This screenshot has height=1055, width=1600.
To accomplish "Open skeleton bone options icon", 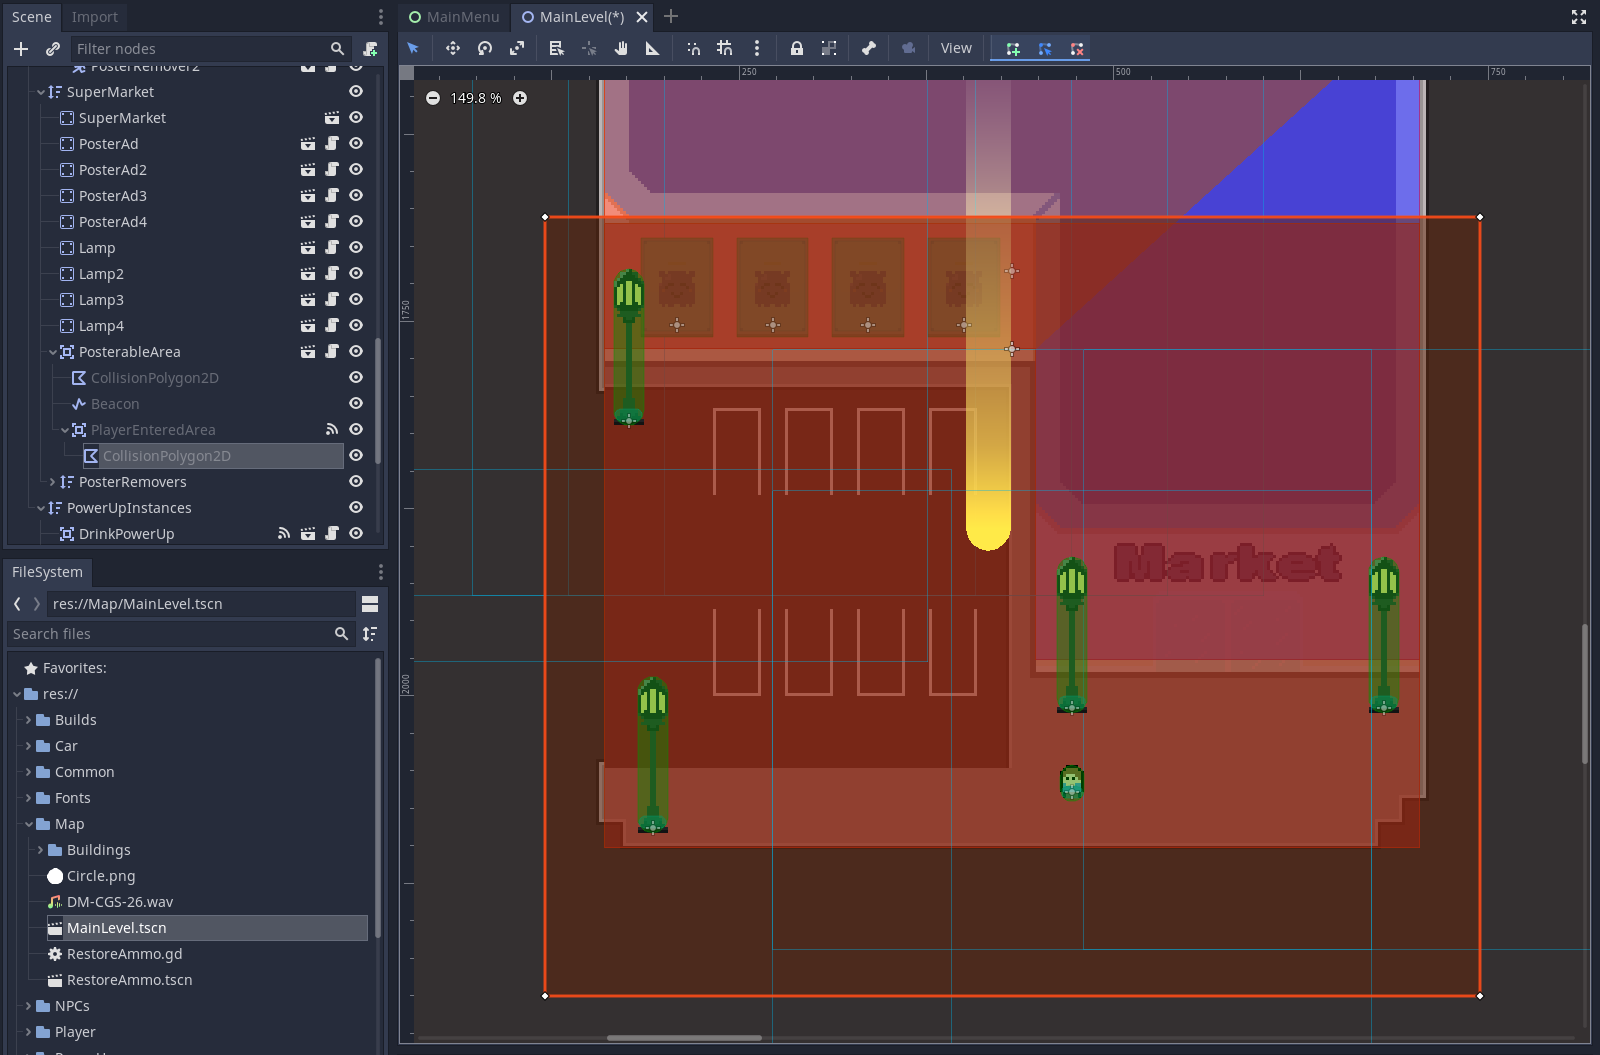I will click(869, 48).
